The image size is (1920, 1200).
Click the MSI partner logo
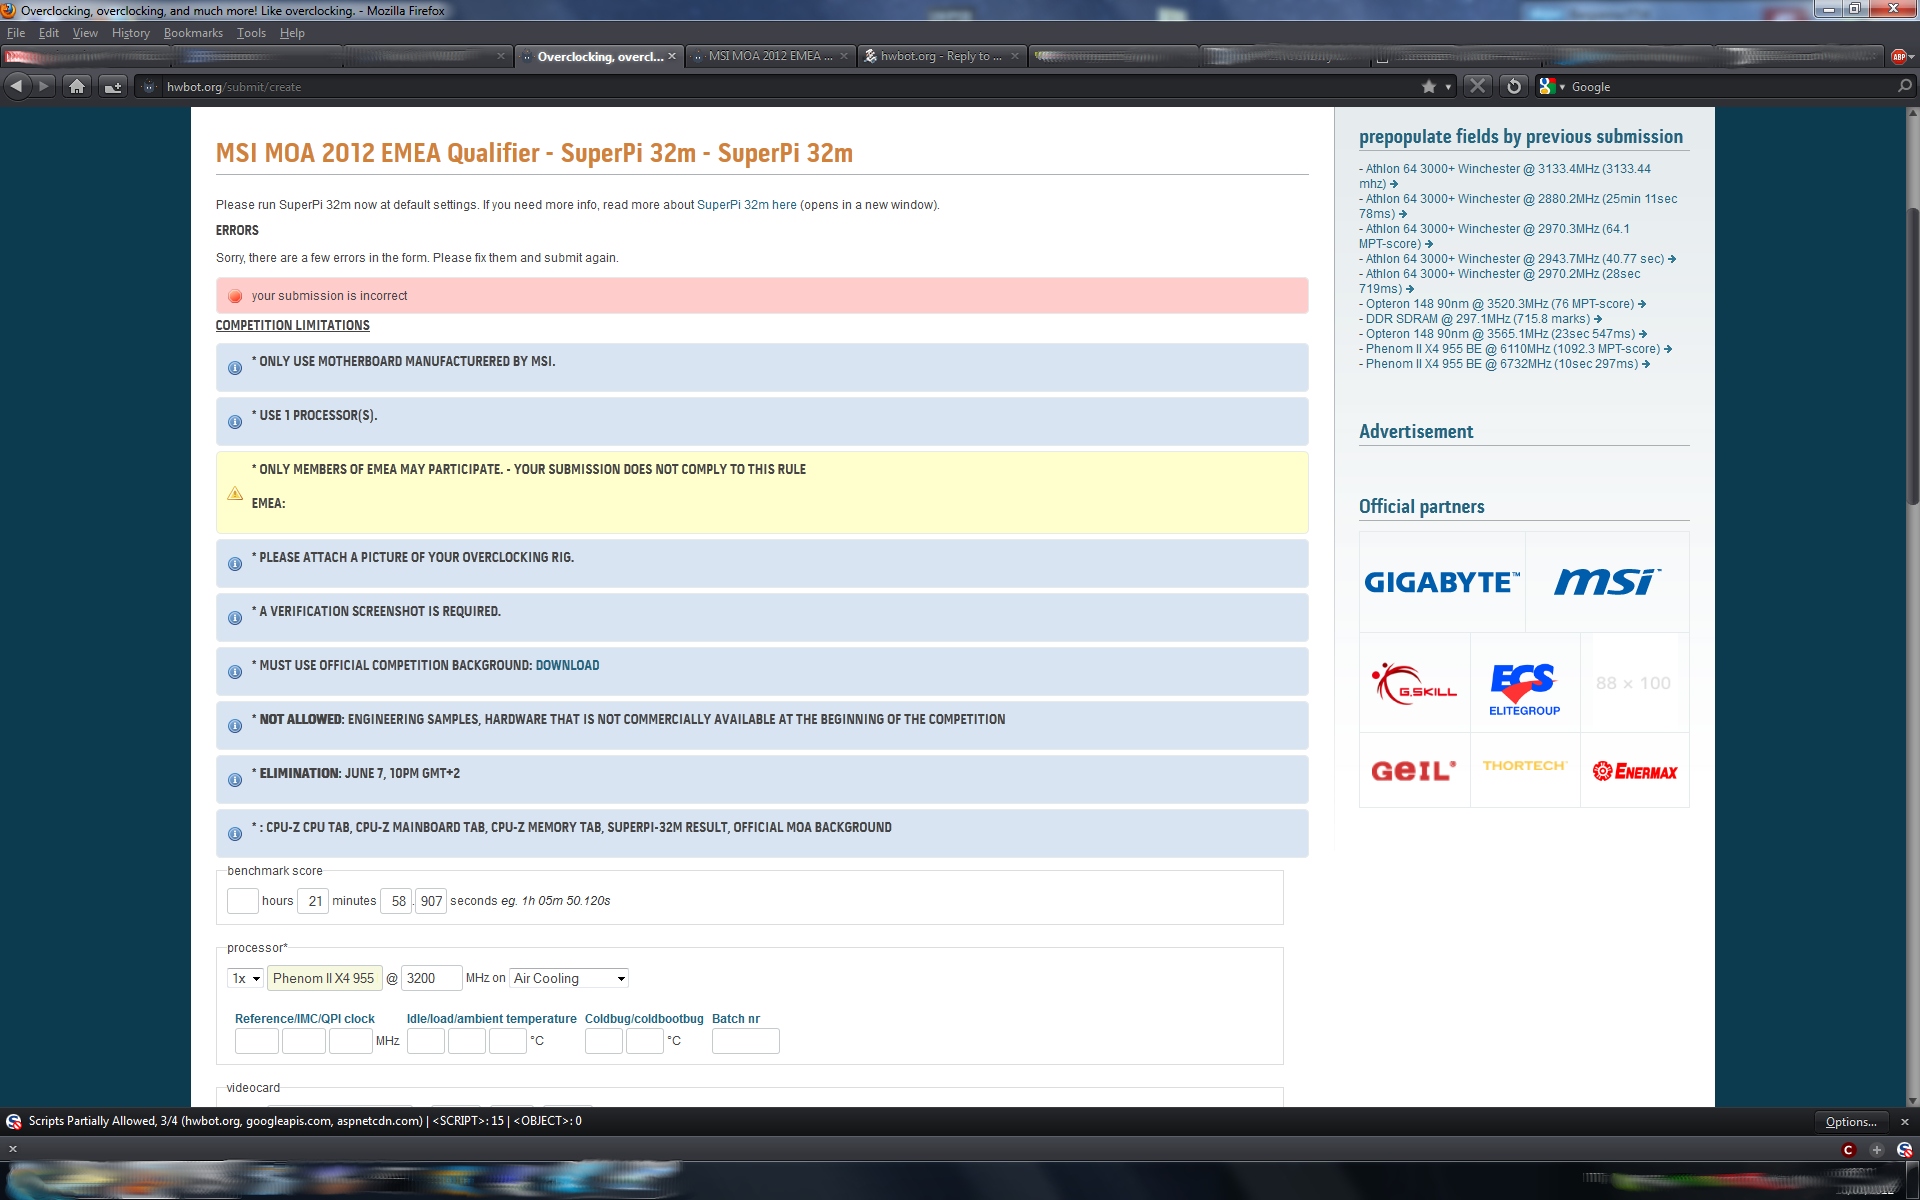click(1607, 582)
